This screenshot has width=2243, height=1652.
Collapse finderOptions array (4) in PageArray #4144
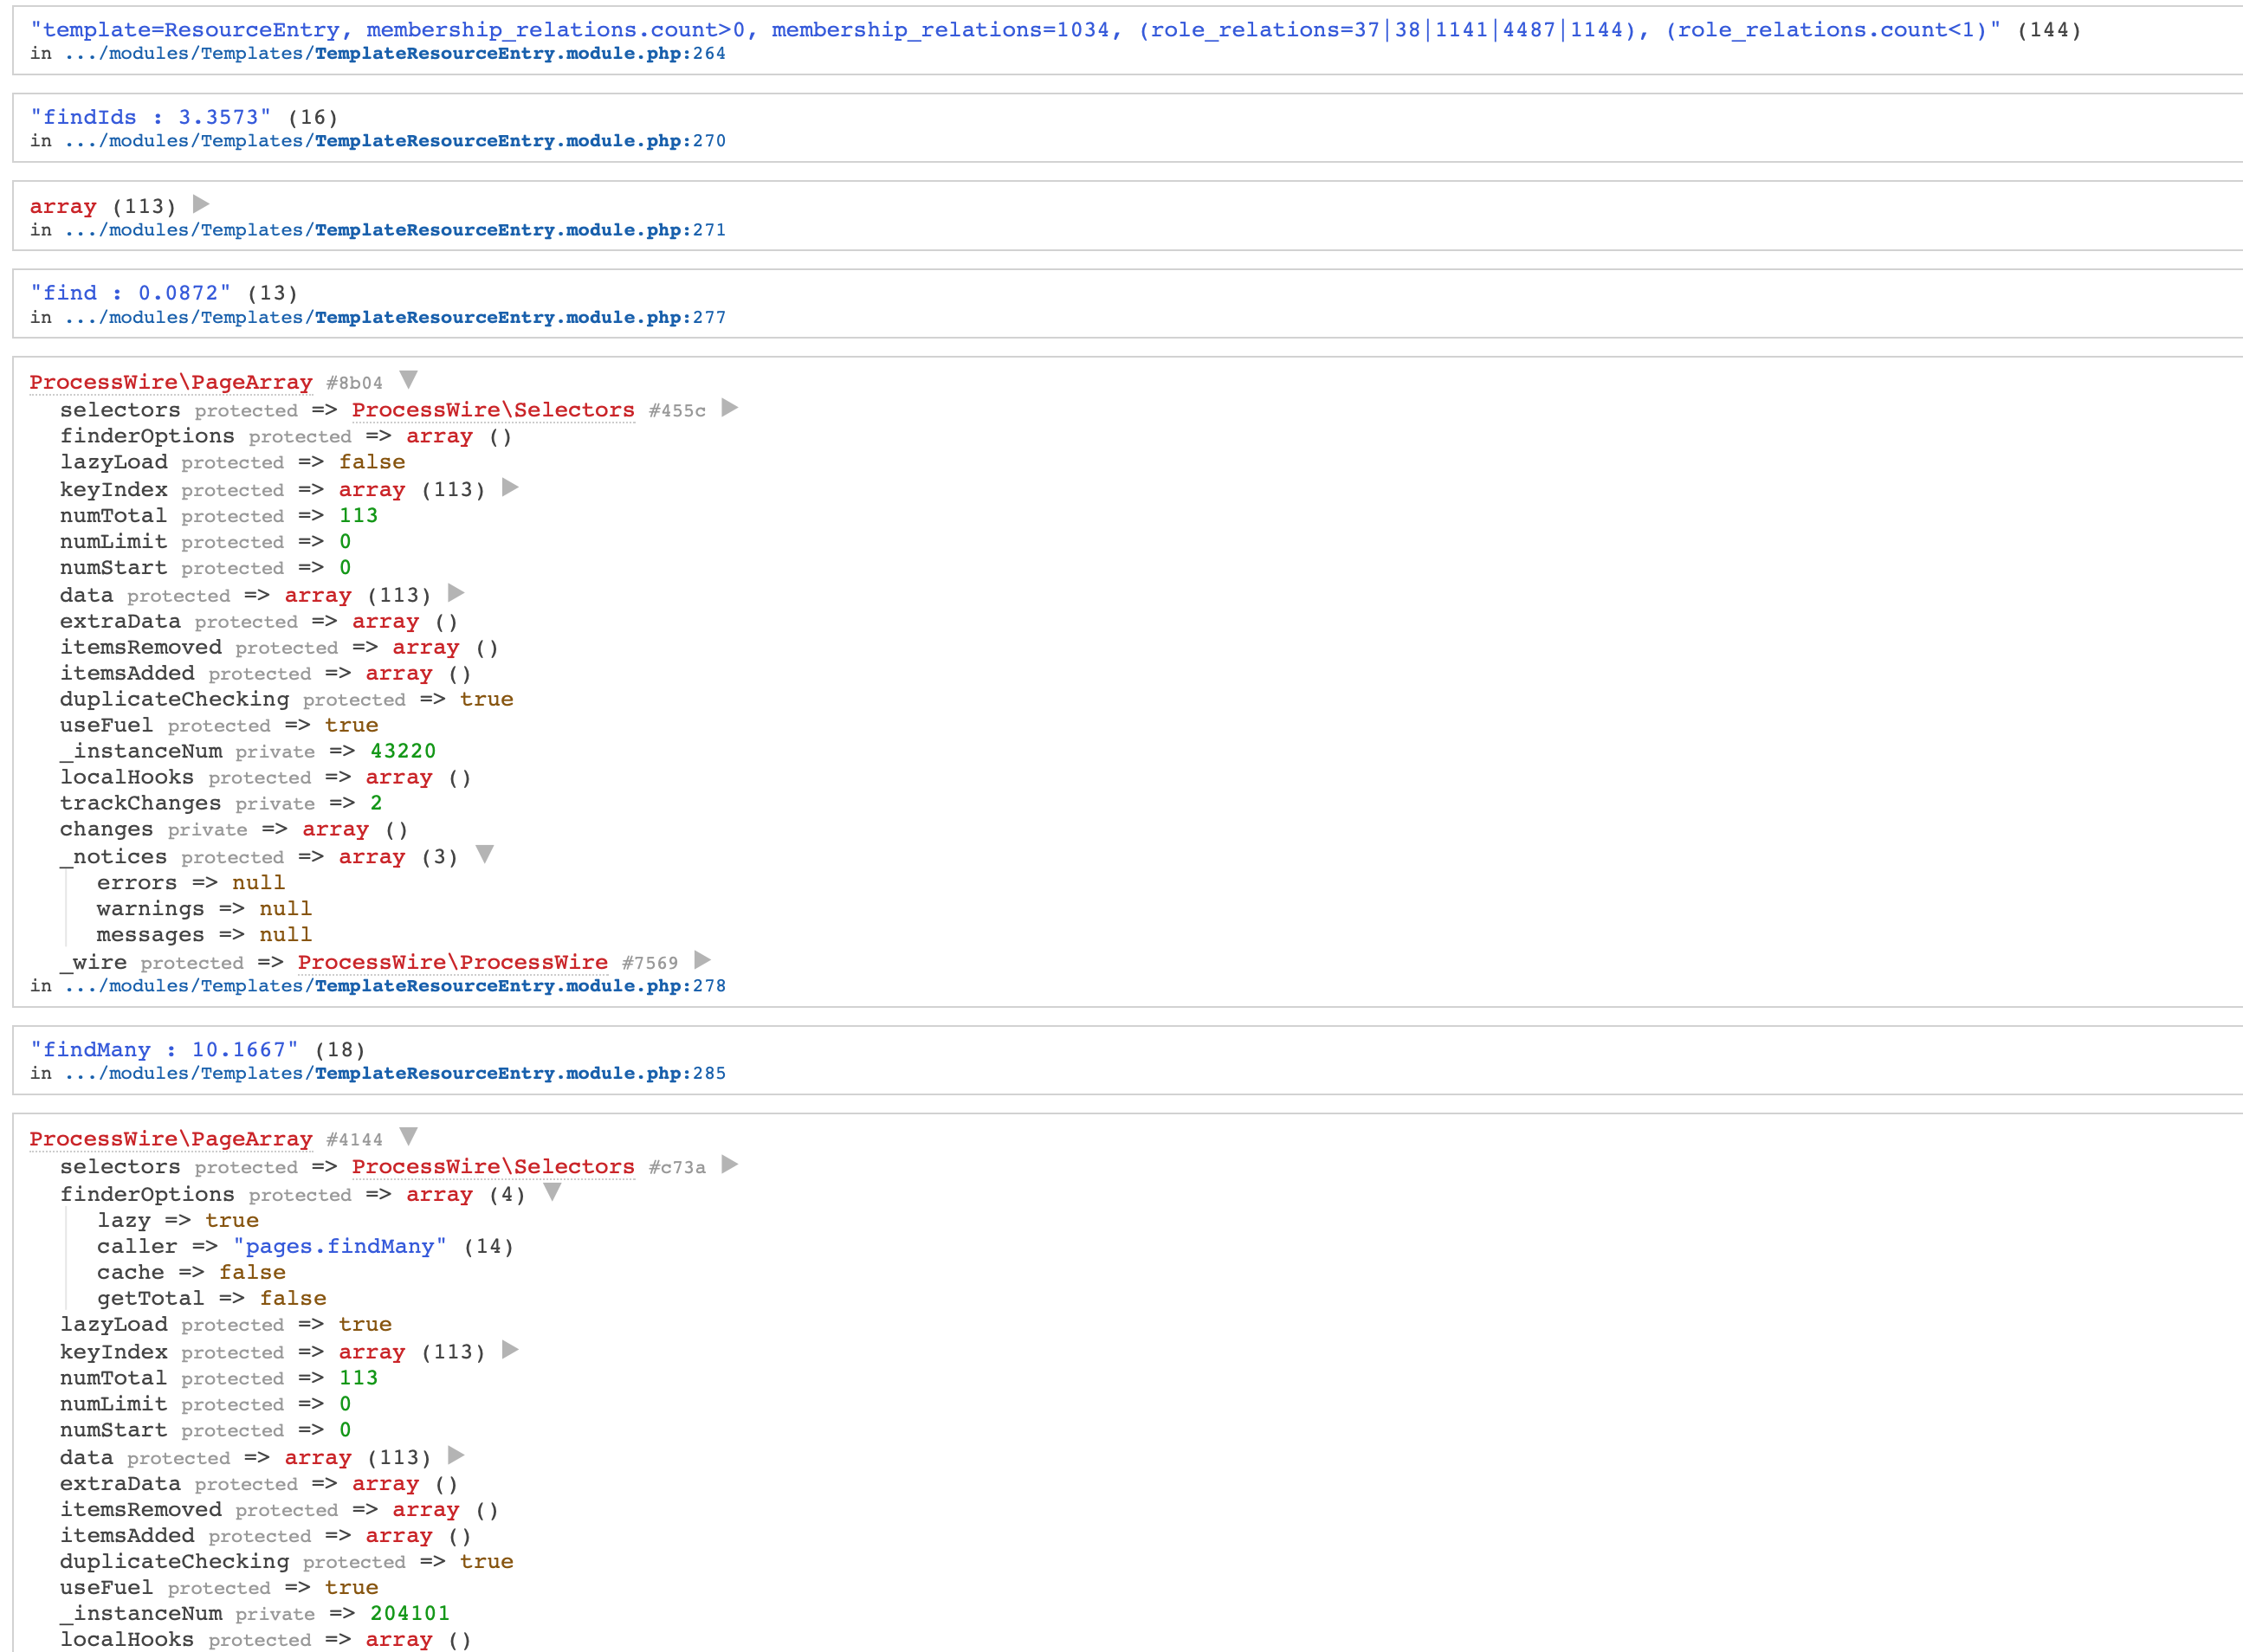point(552,1192)
